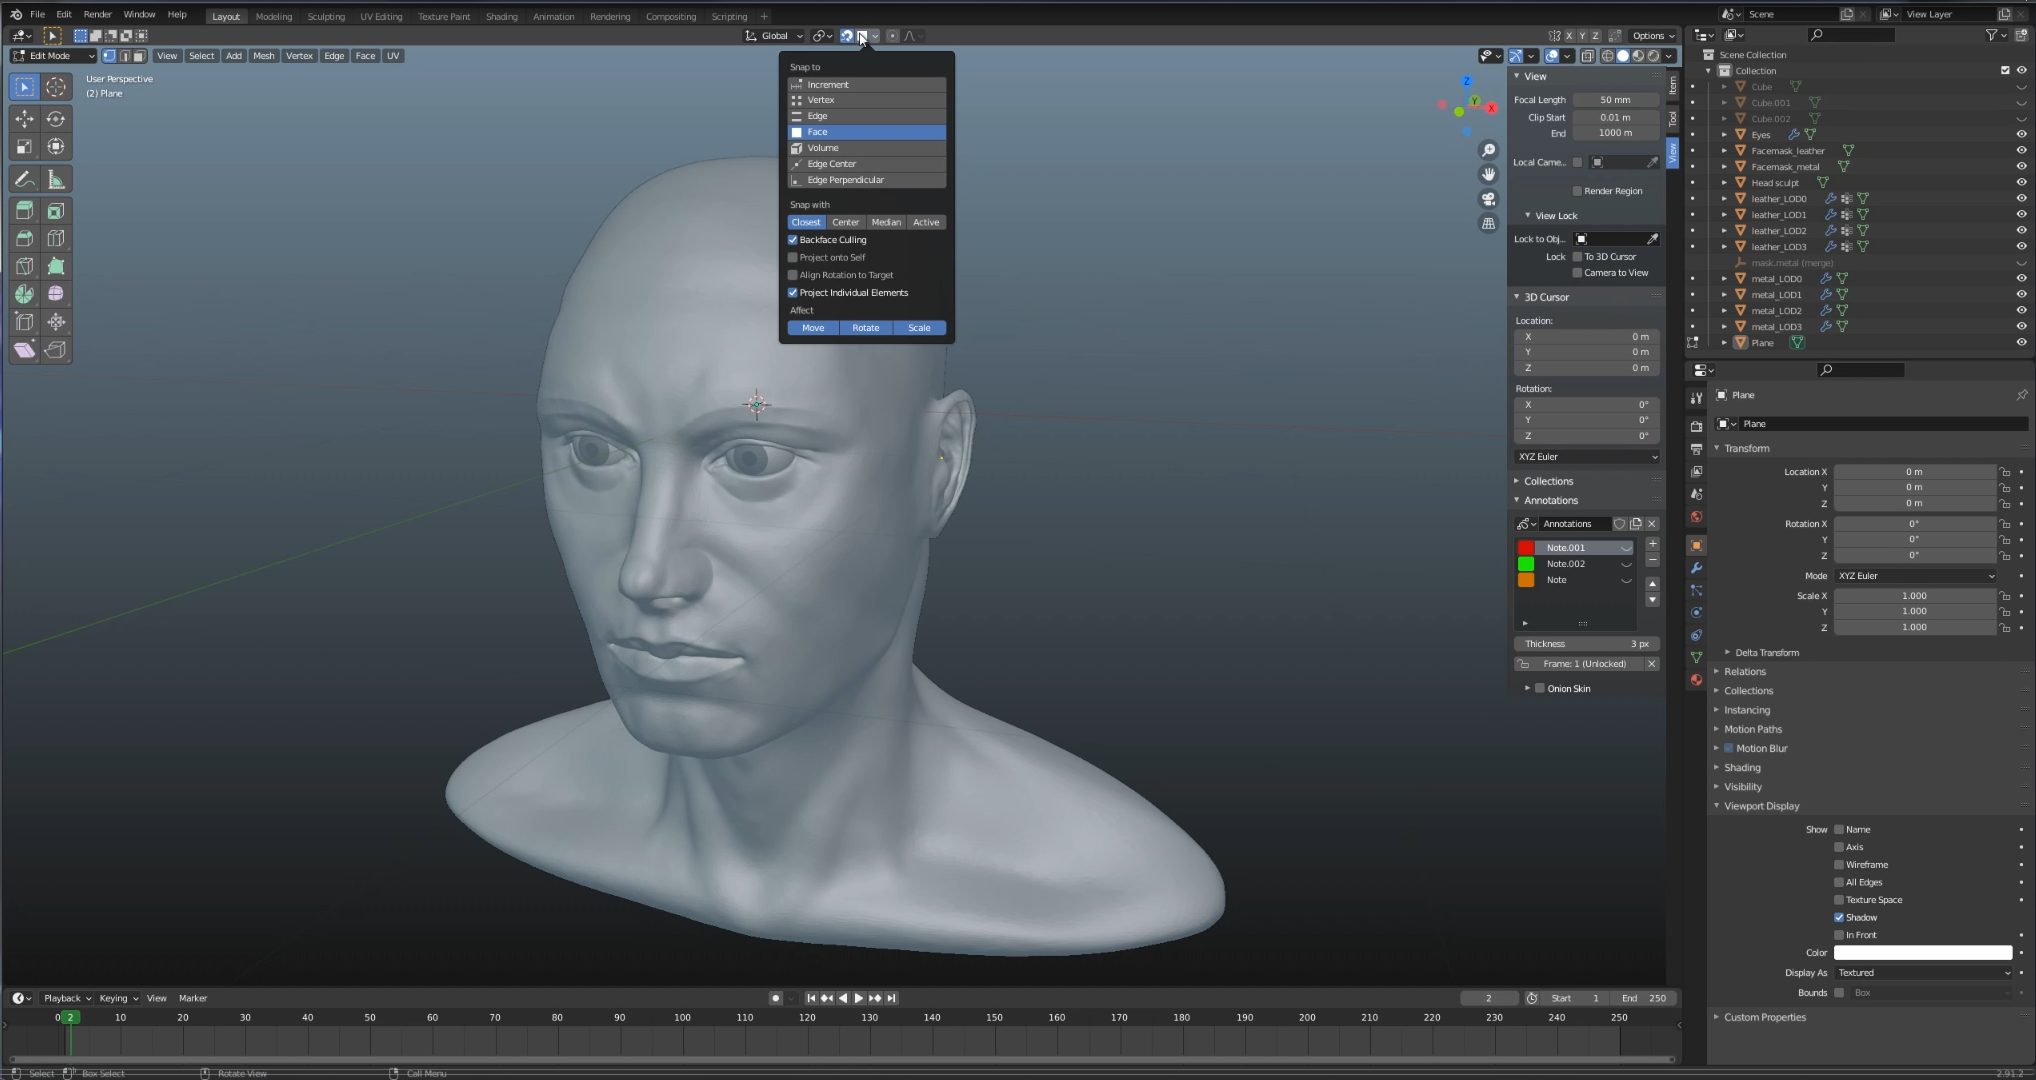The width and height of the screenshot is (2036, 1080).
Task: Uncheck Backface Culling option
Action: [793, 240]
